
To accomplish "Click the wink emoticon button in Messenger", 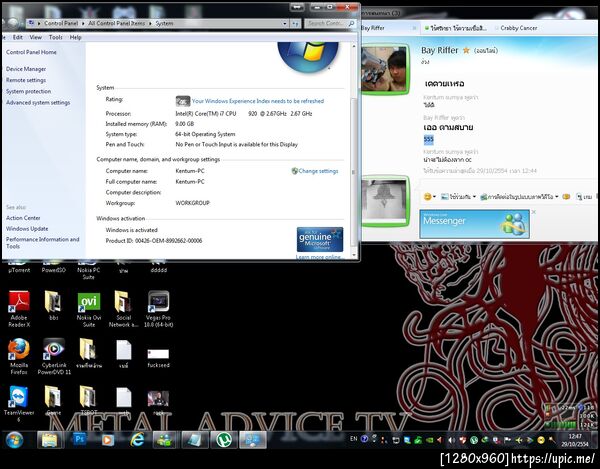I will (x=566, y=197).
